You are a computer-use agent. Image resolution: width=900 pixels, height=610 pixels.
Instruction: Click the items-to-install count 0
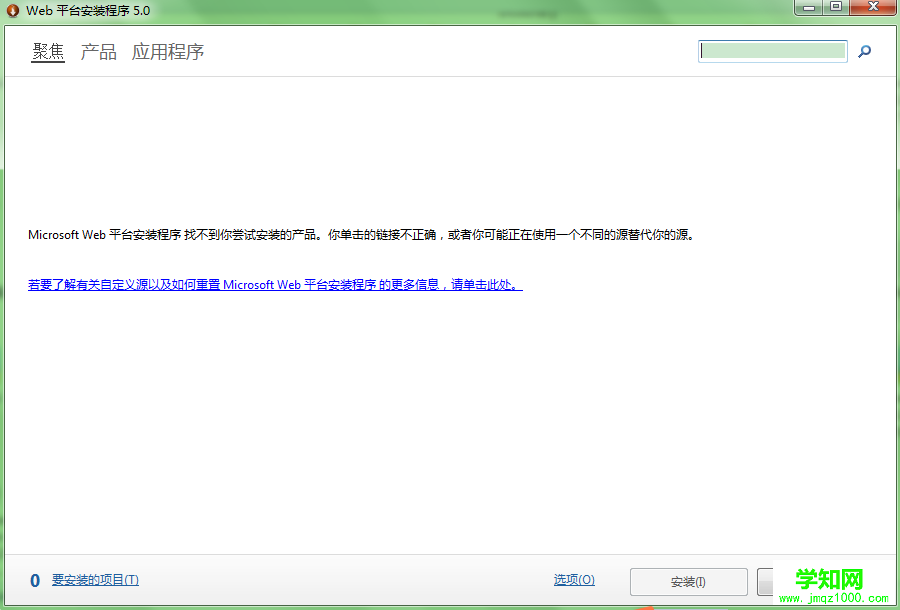pos(35,581)
